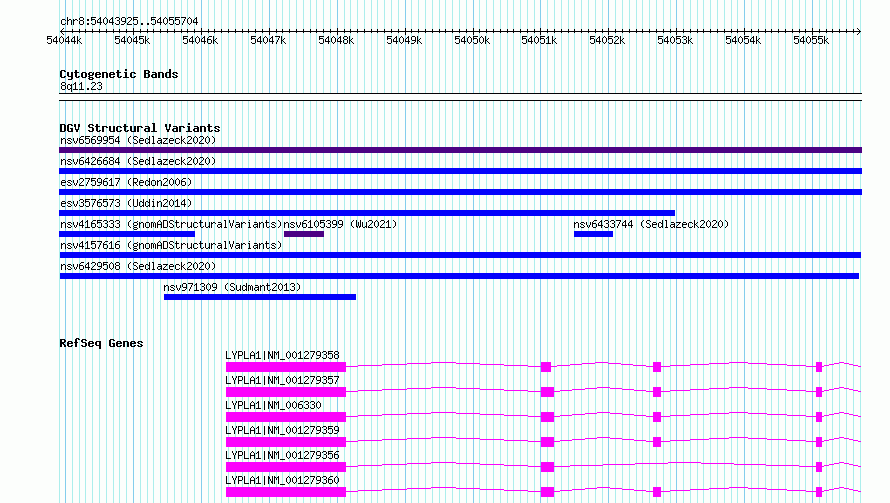Open nsv6105399 (Wu2021) variant label
The image size is (890, 503).
(x=341, y=224)
